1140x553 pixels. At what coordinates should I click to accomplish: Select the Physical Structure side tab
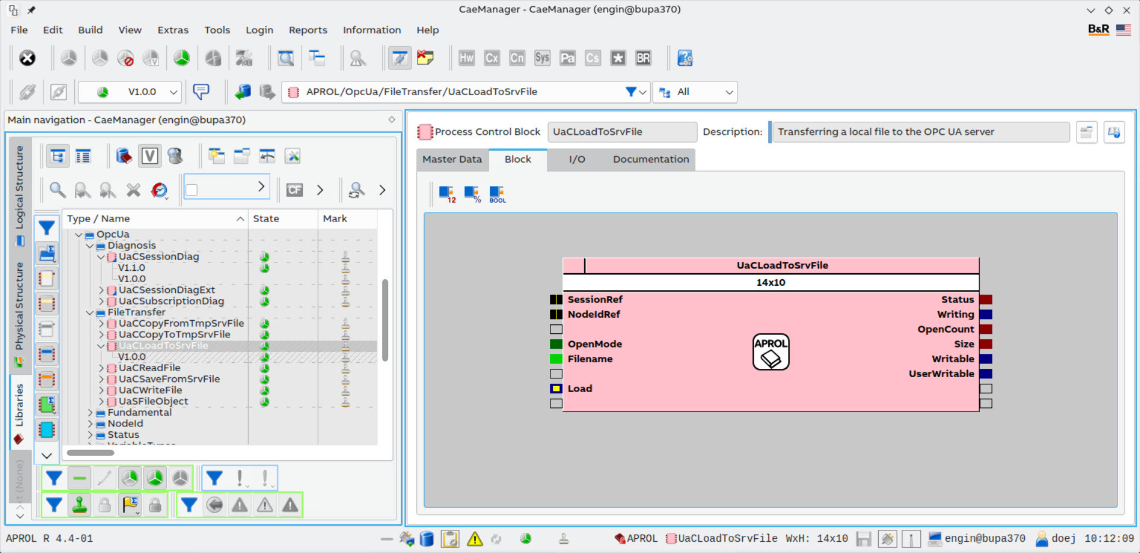pos(19,306)
